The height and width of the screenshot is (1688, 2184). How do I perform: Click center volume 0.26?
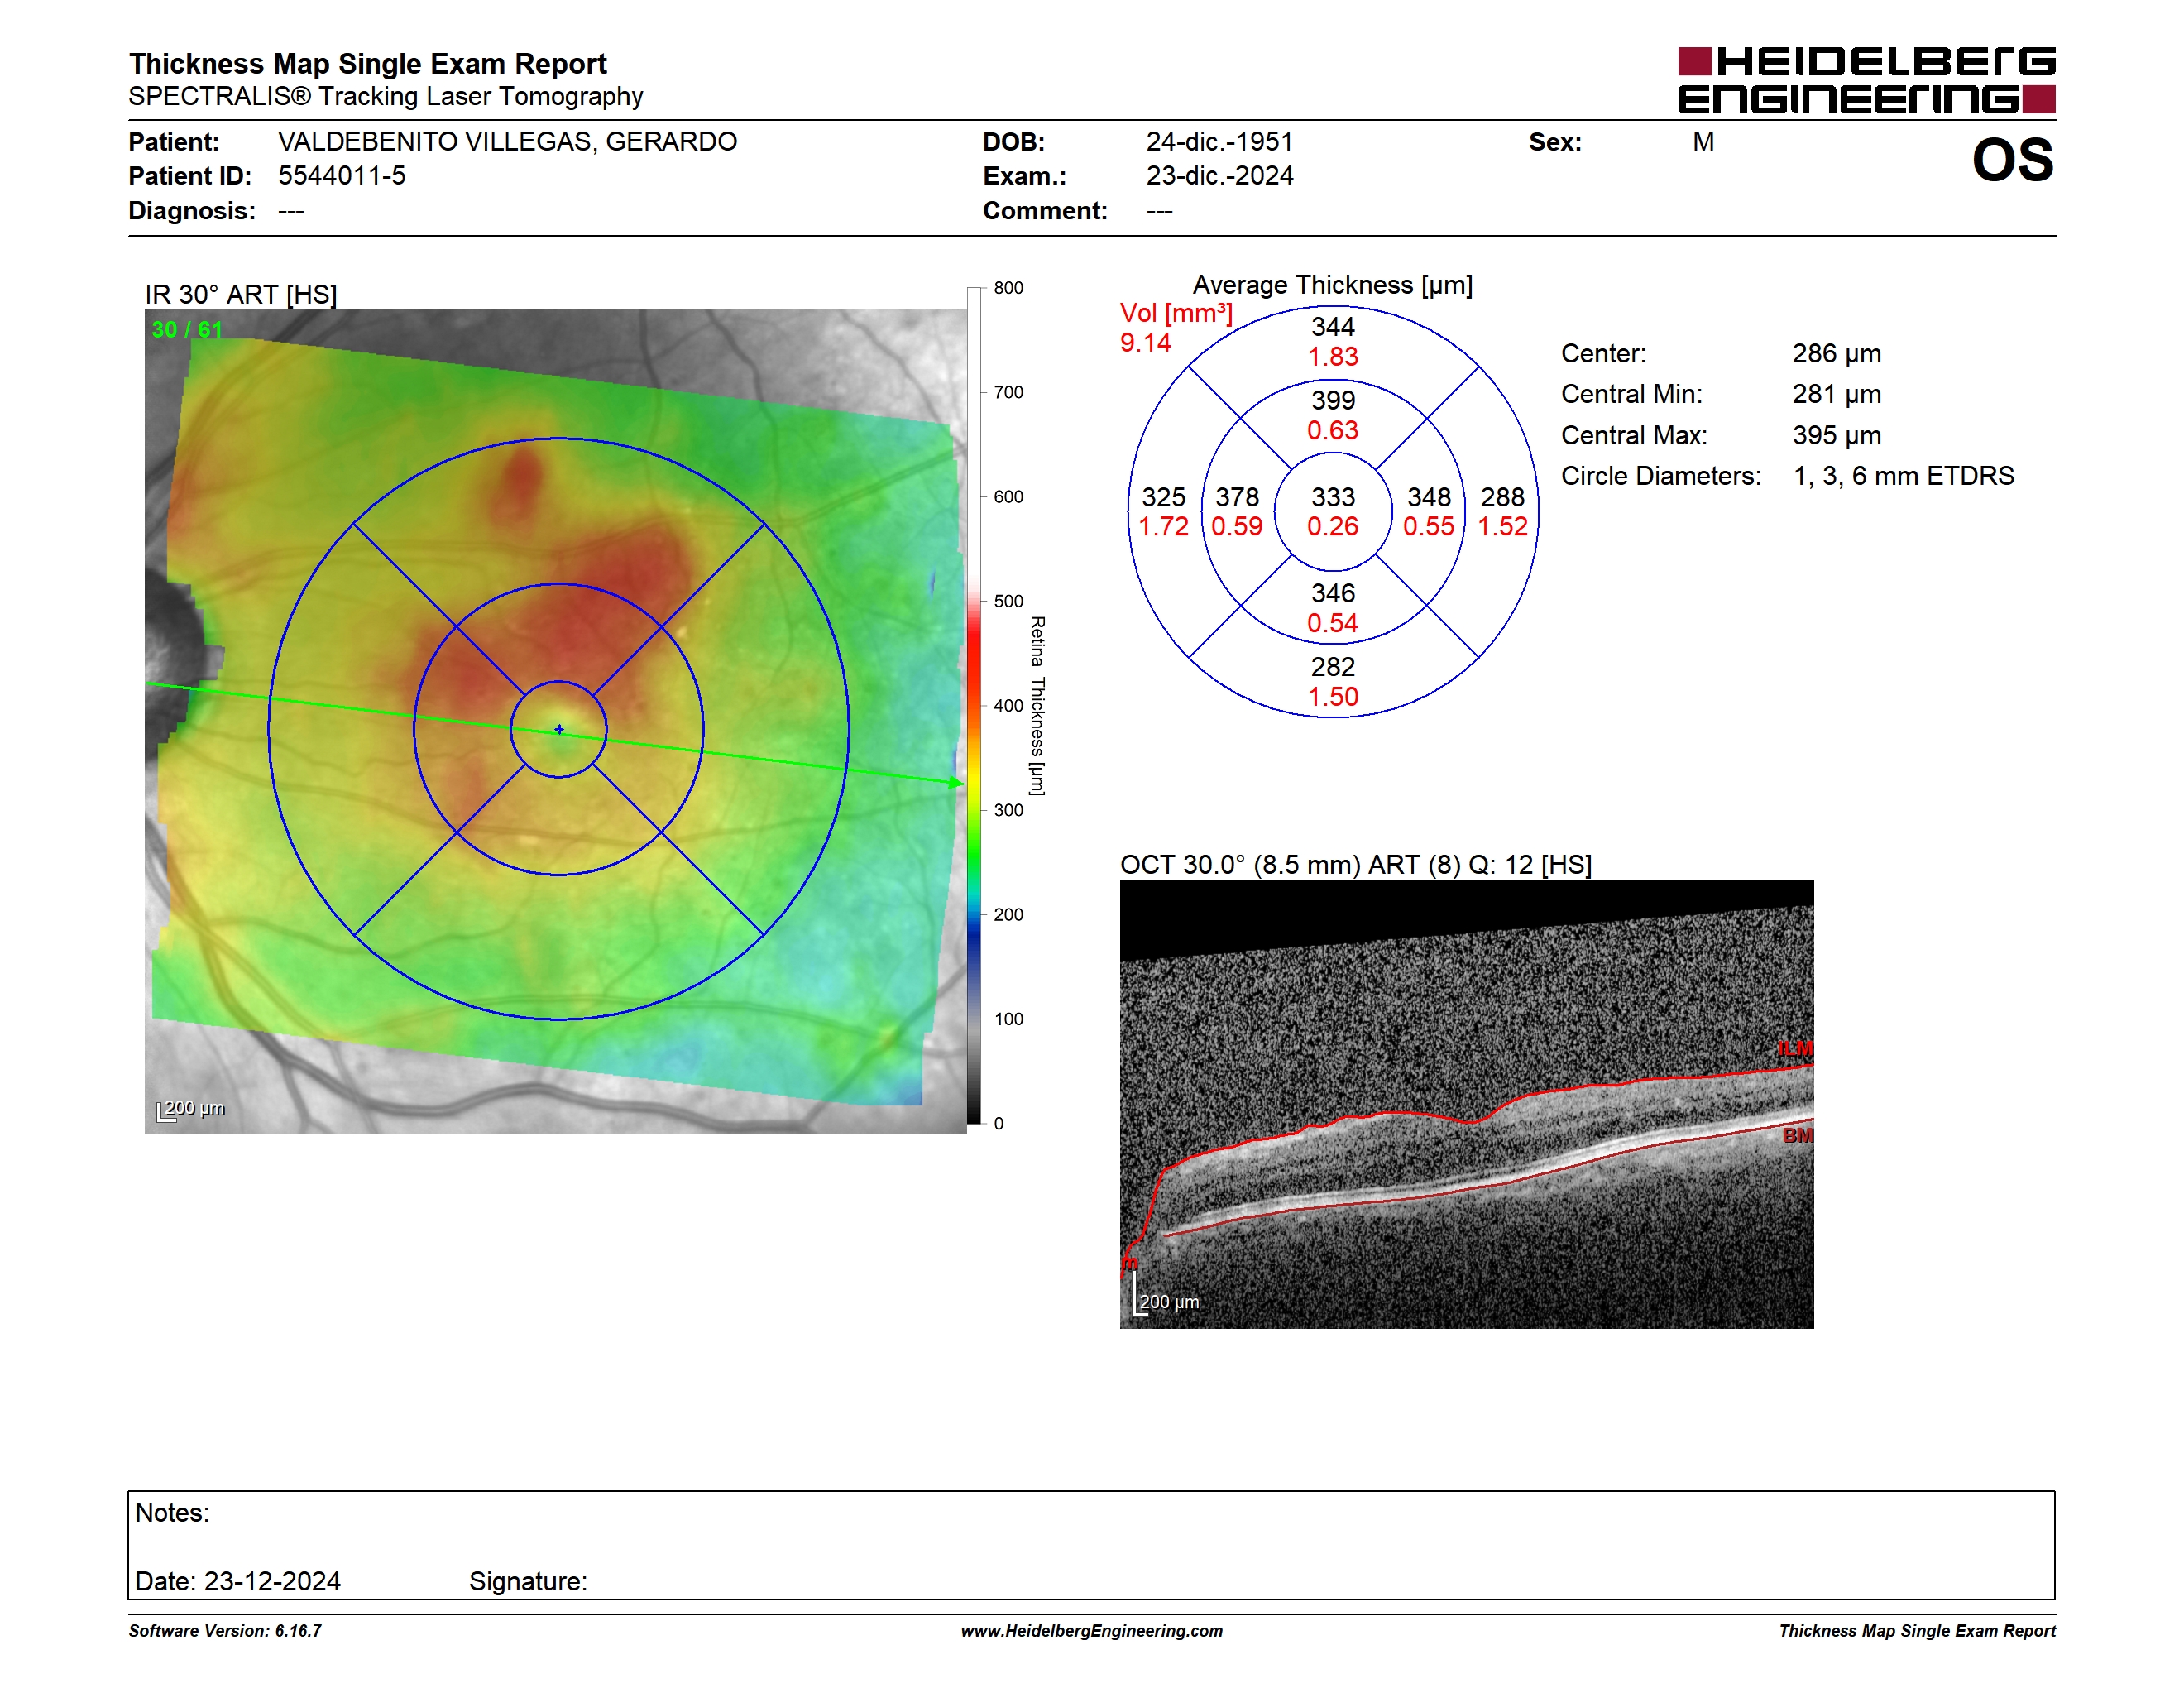[x=1333, y=527]
